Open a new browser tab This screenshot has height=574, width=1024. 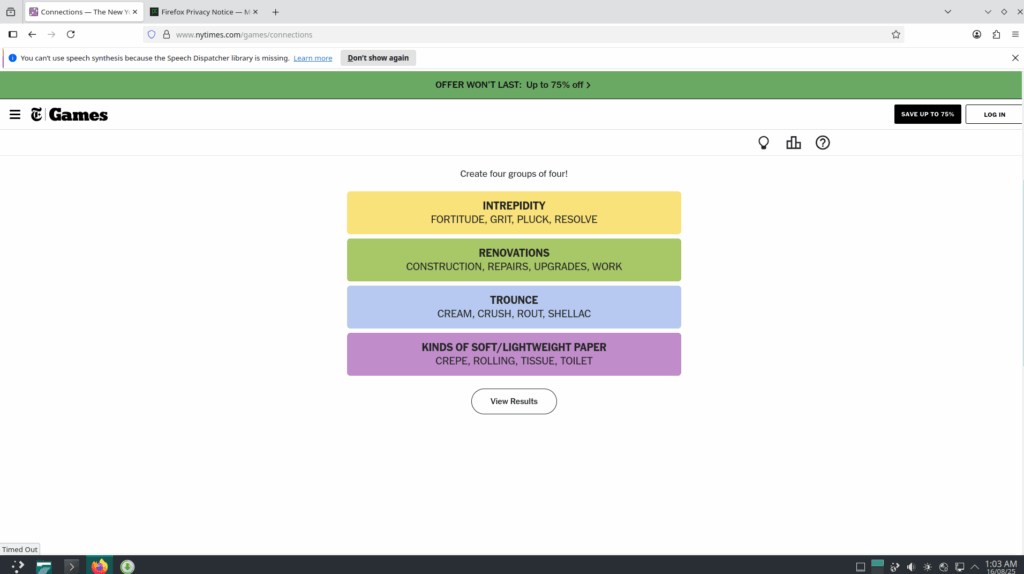click(x=276, y=12)
